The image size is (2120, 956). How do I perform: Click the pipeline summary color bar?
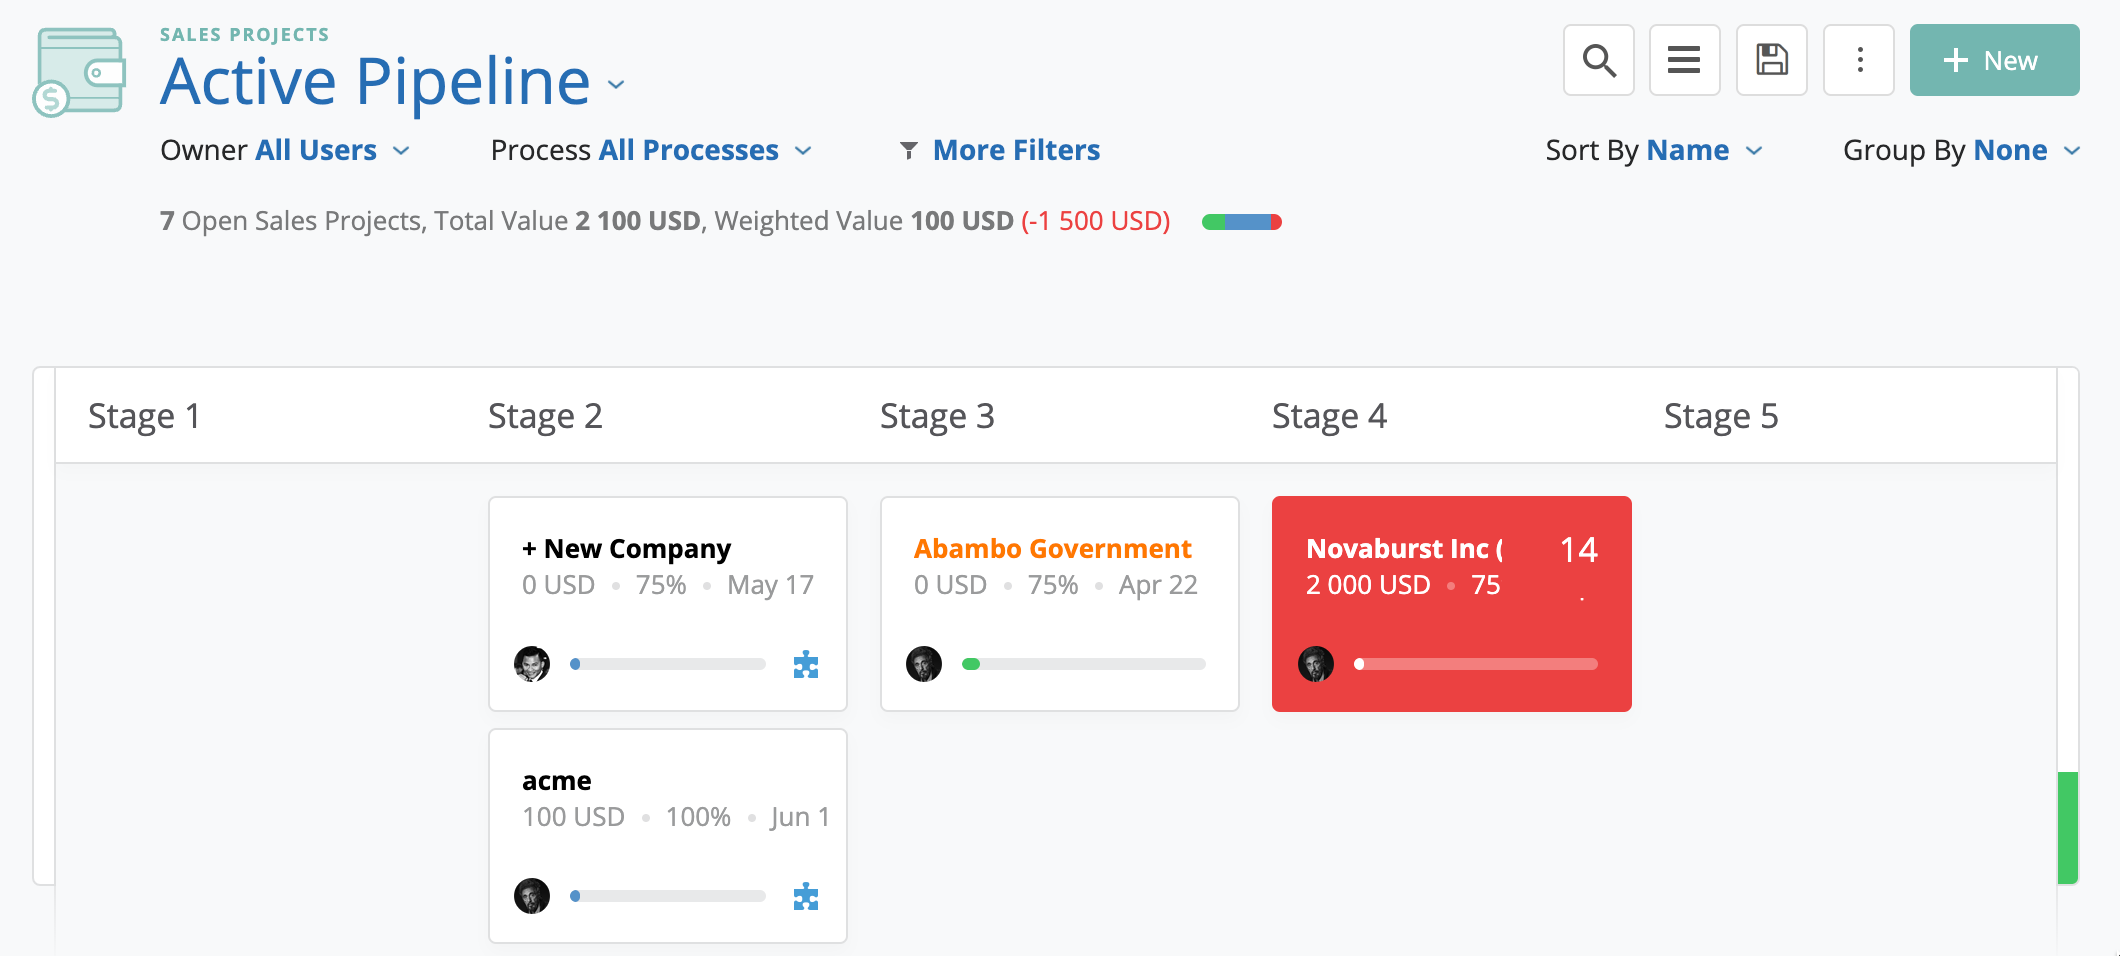coord(1242,222)
